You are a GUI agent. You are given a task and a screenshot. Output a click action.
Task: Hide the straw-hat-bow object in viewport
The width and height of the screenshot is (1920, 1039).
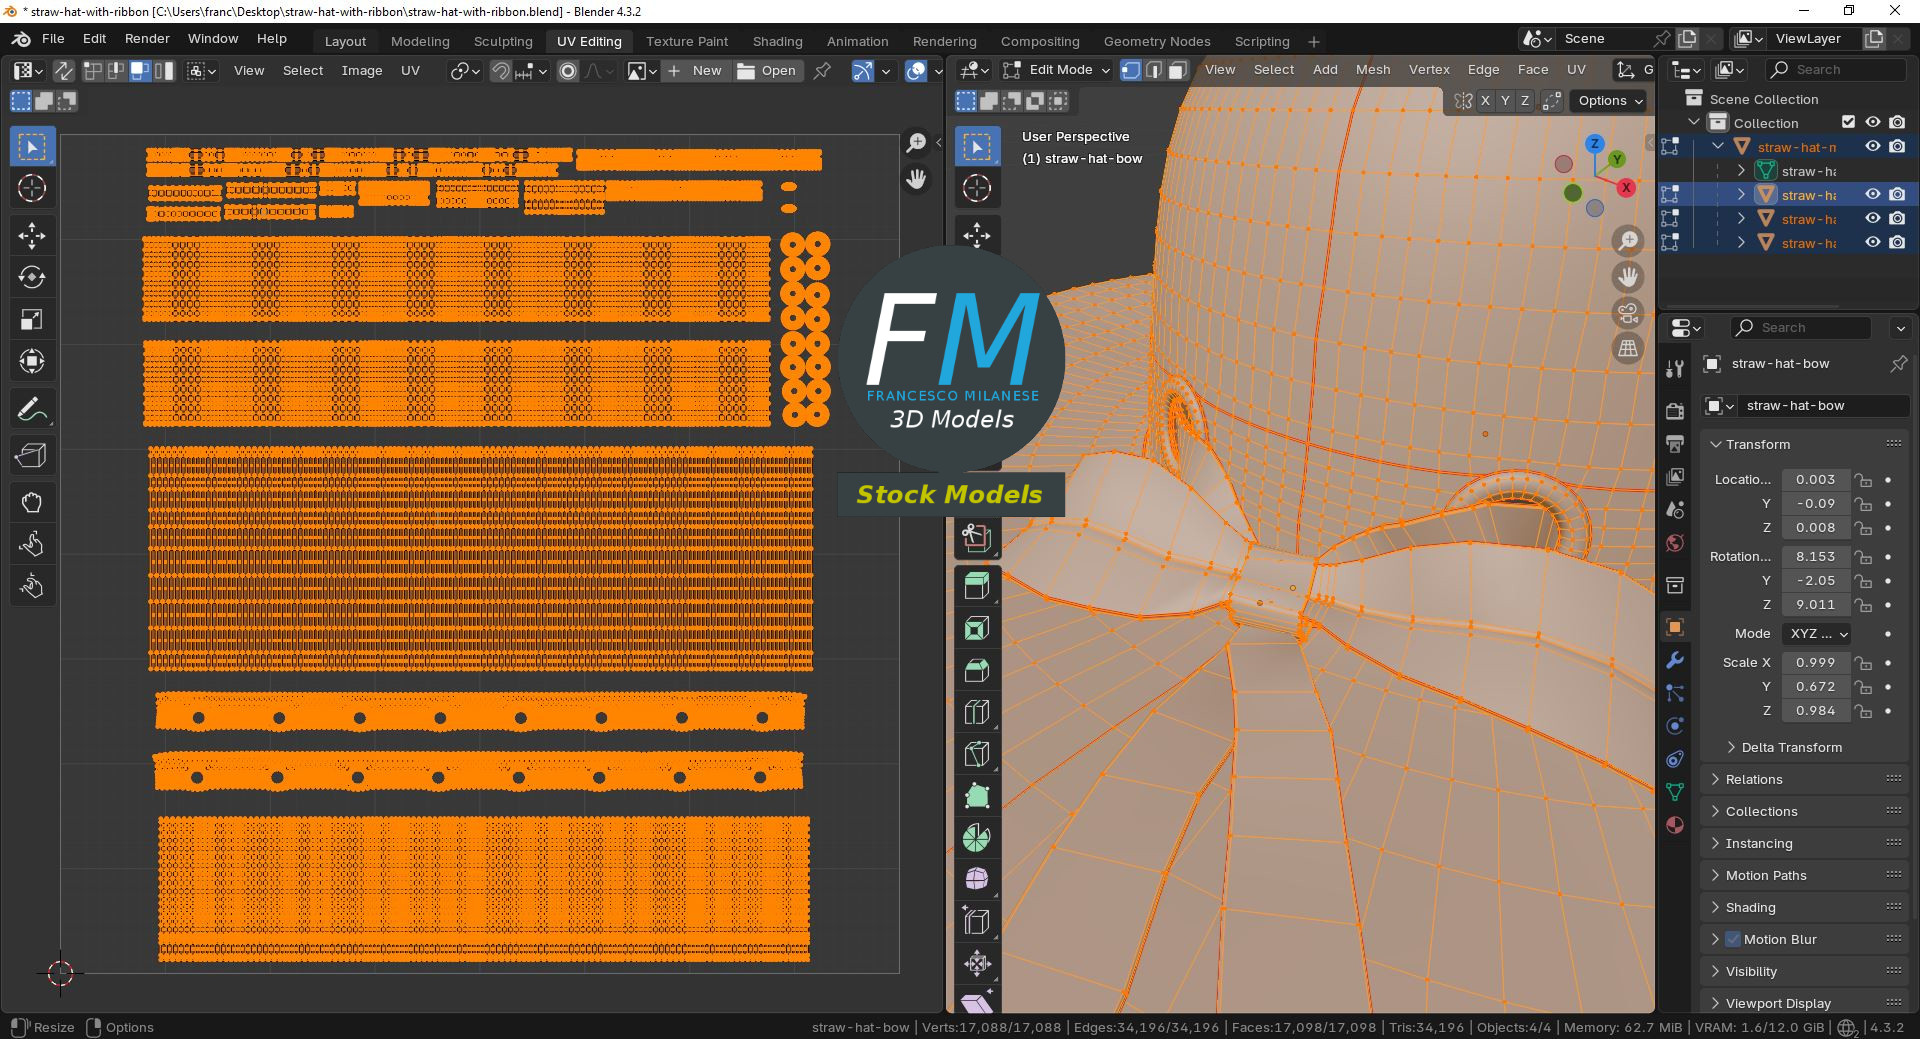pos(1873,195)
